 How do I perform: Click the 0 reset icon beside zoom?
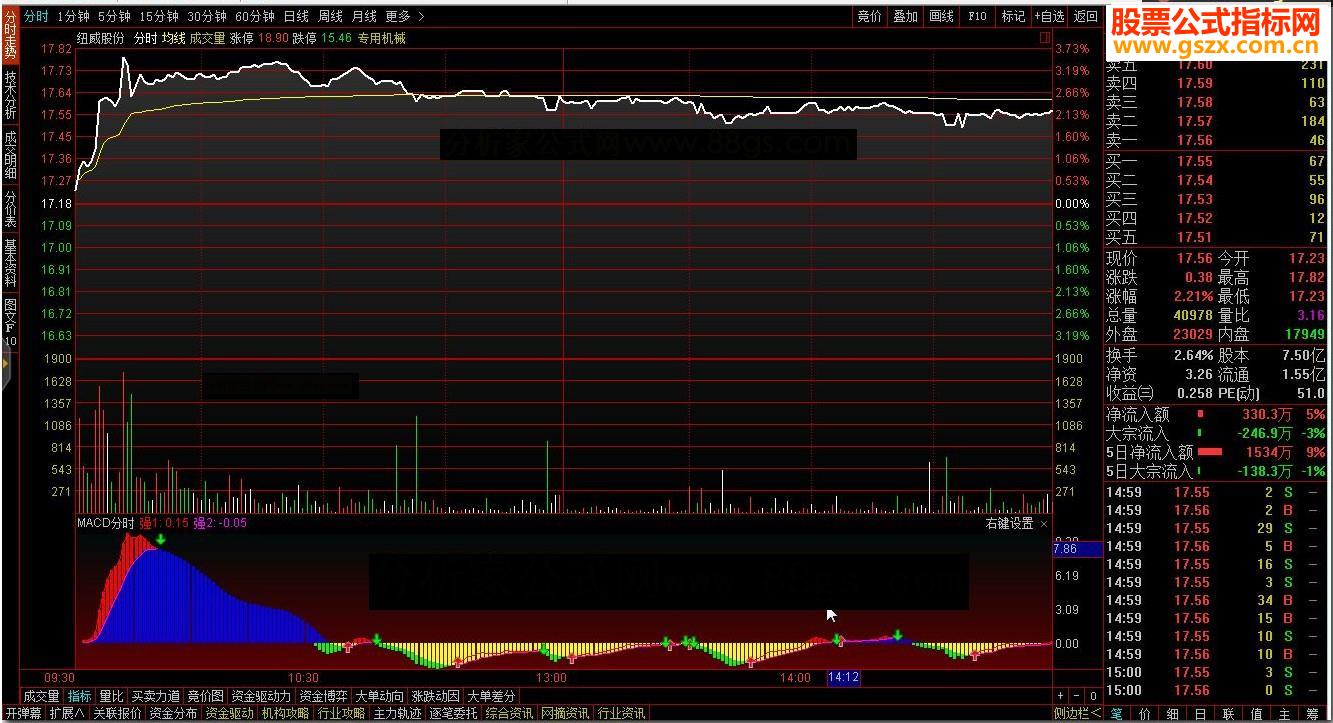1093,696
